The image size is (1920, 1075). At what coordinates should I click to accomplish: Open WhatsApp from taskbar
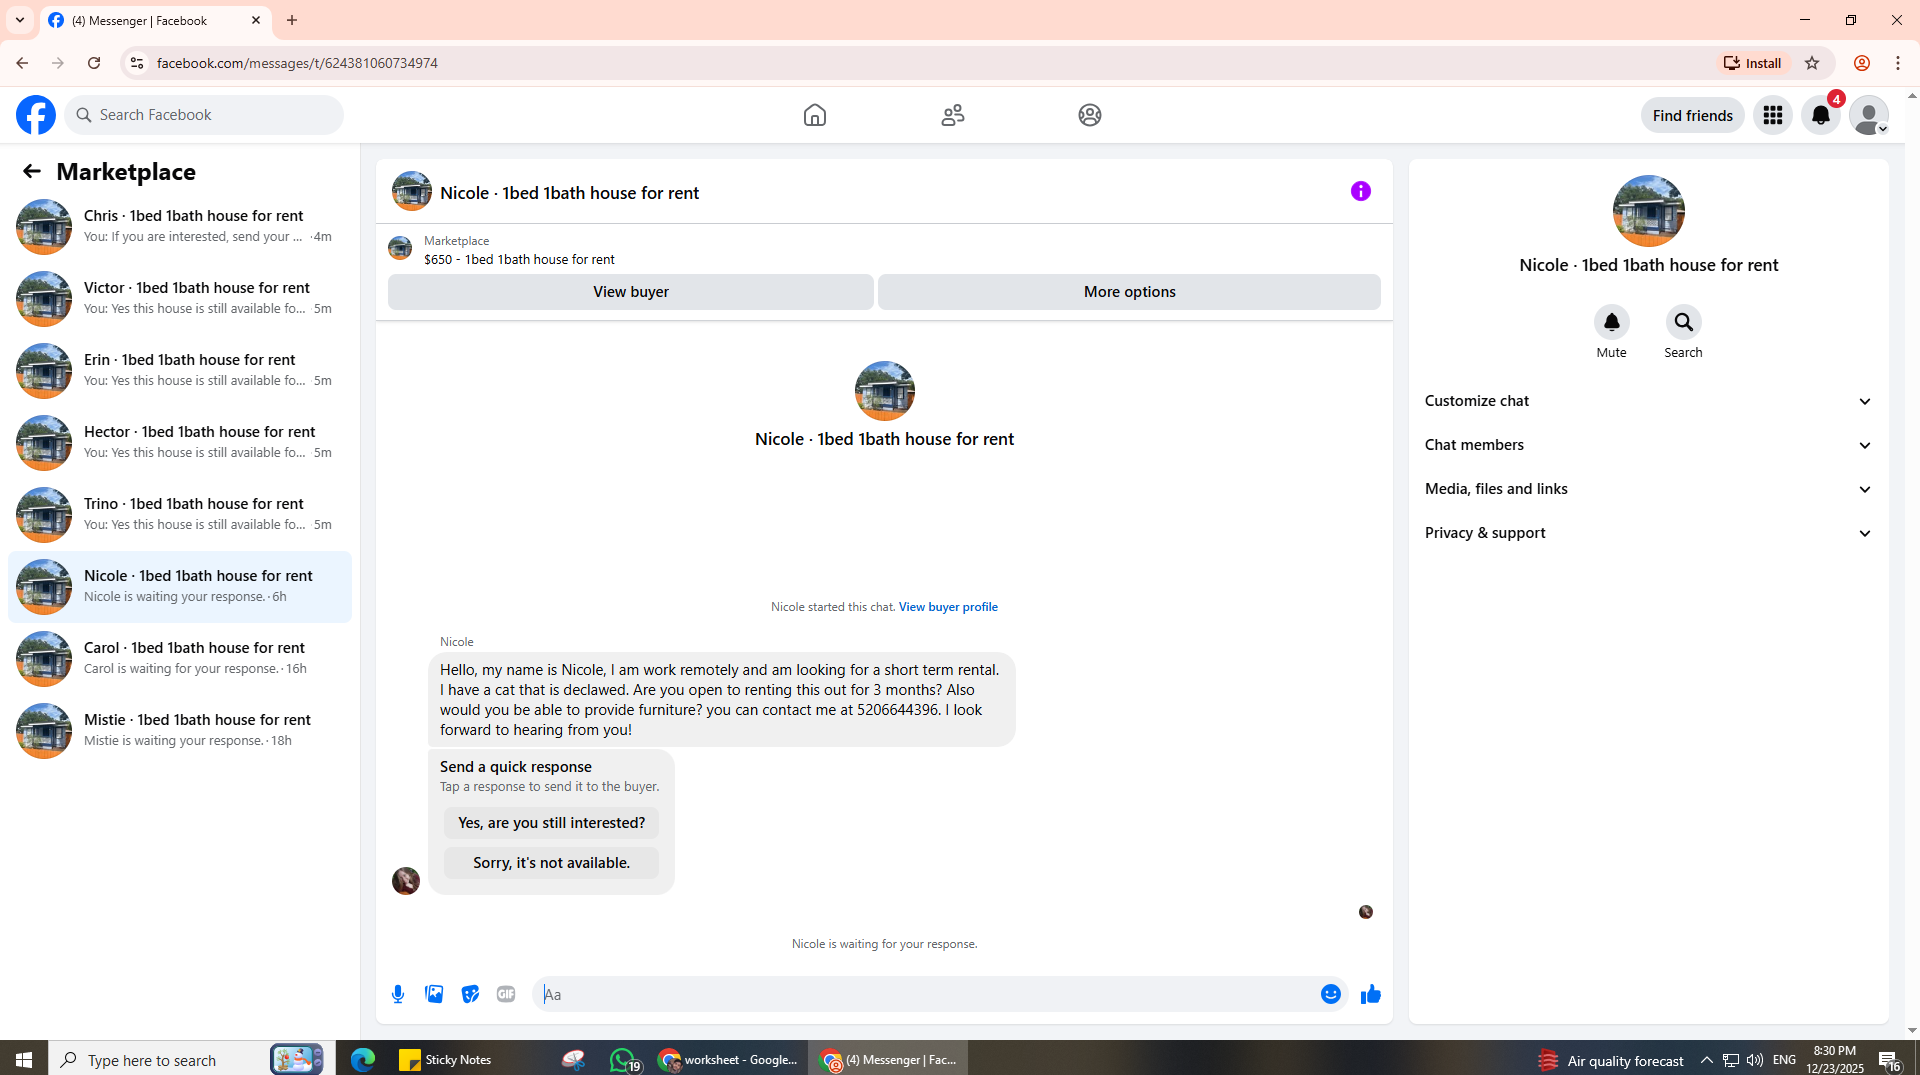pyautogui.click(x=623, y=1059)
